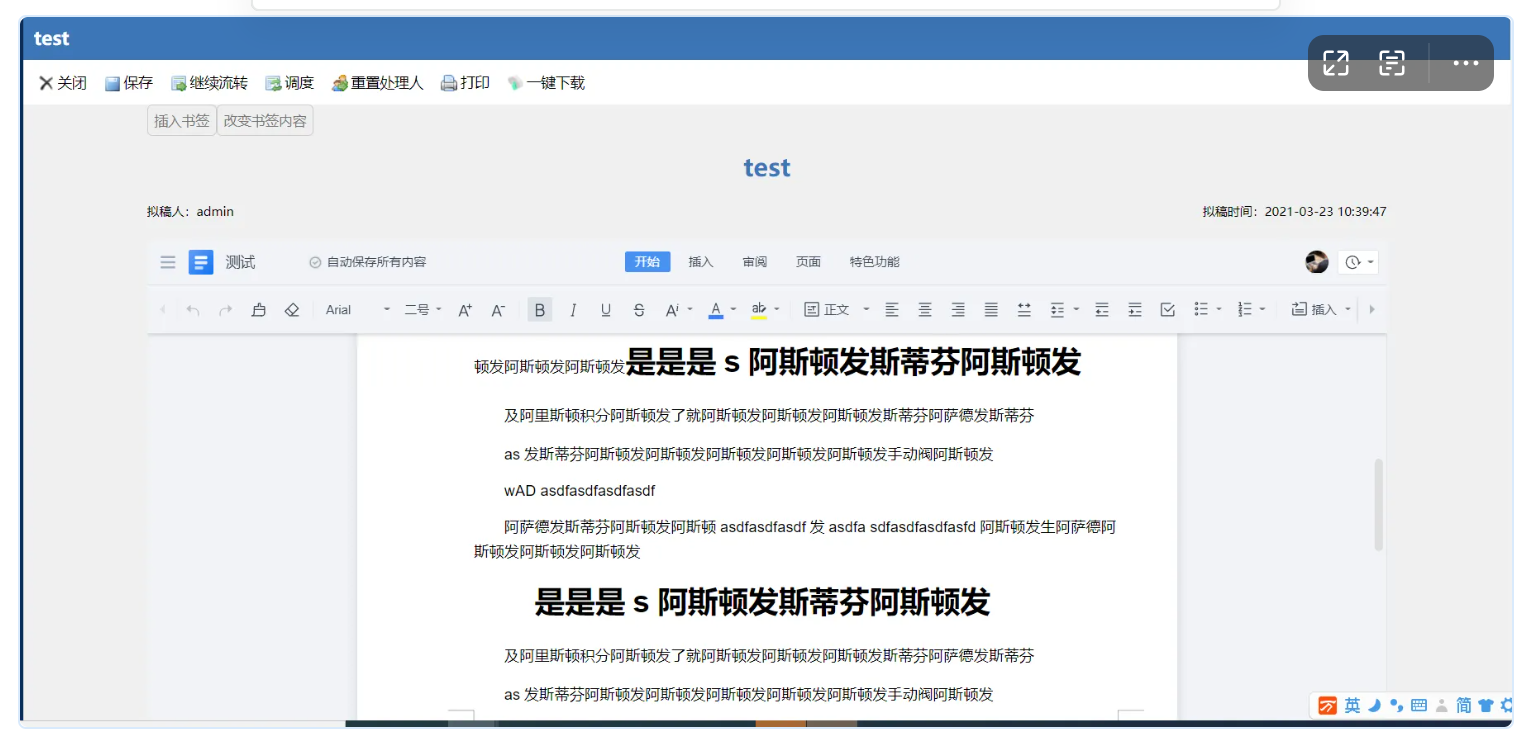The image size is (1528, 734).
Task: Switch to the 插入 tab
Action: pyautogui.click(x=701, y=262)
